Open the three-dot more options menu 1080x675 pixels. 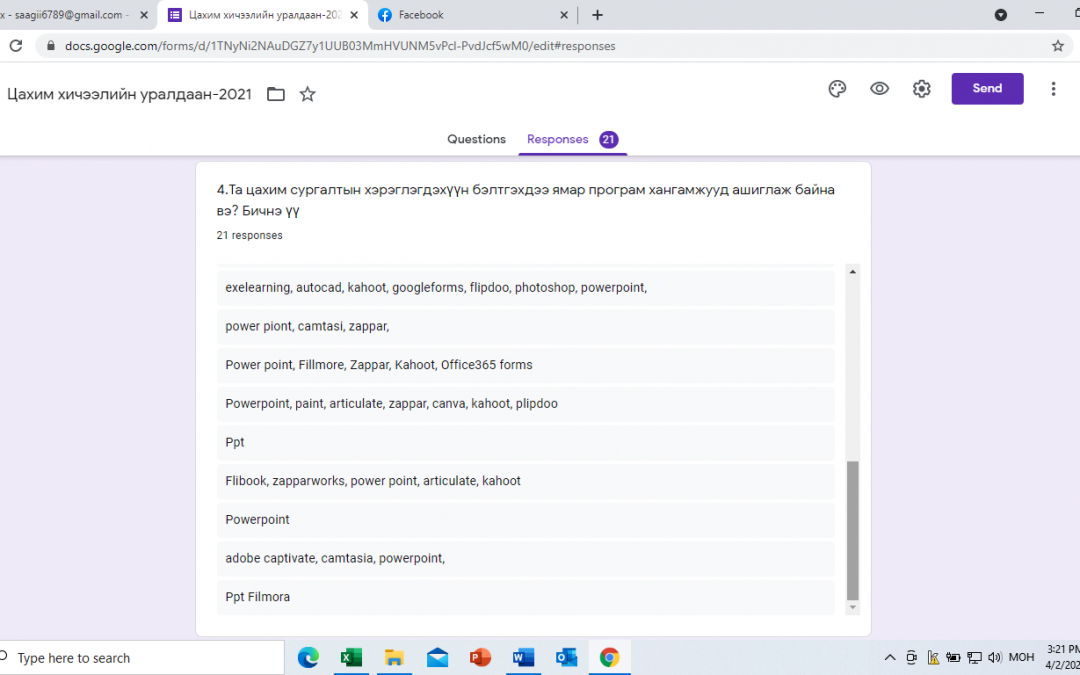coord(1053,89)
